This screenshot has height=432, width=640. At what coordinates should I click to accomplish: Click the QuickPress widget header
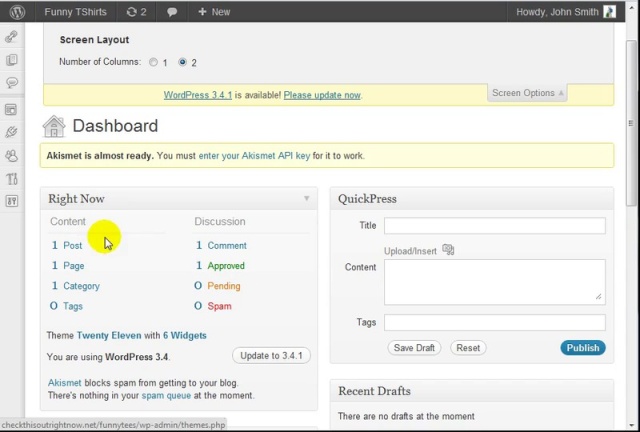click(472, 199)
